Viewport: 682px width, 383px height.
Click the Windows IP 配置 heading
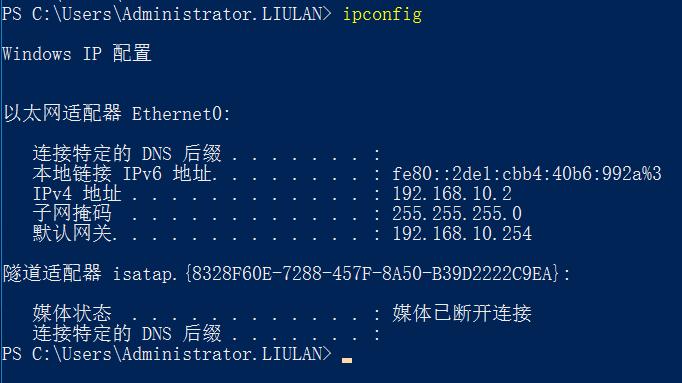click(x=77, y=54)
